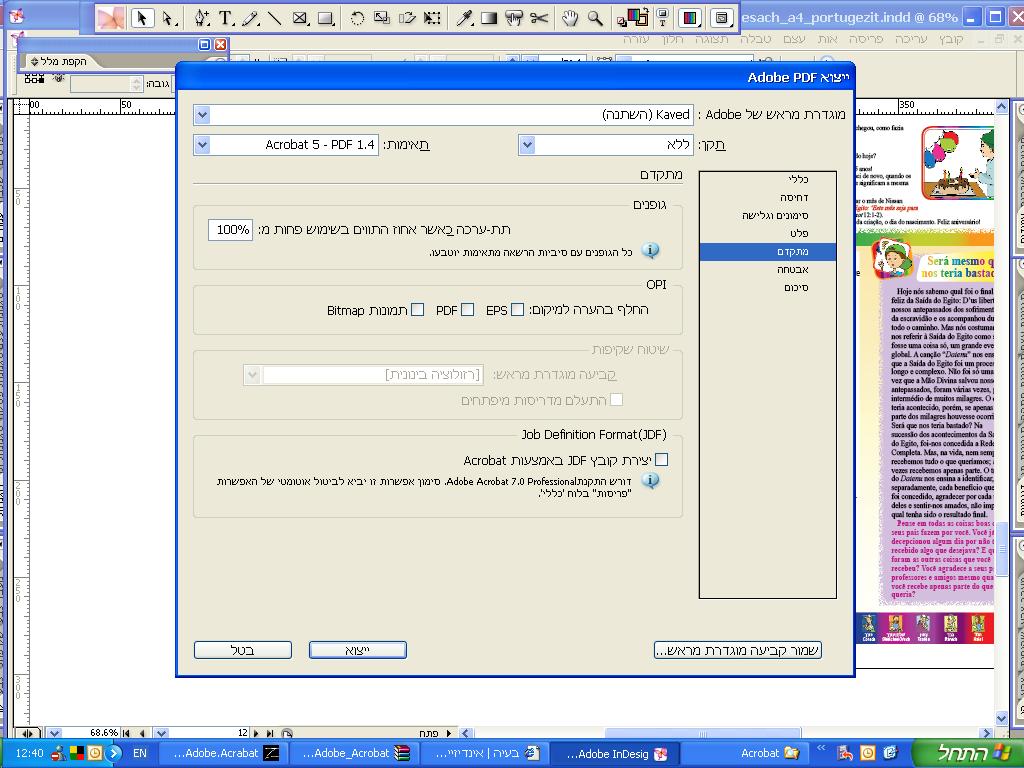1024x768 pixels.
Task: Click the Apply Color toolbar button
Action: click(x=690, y=18)
